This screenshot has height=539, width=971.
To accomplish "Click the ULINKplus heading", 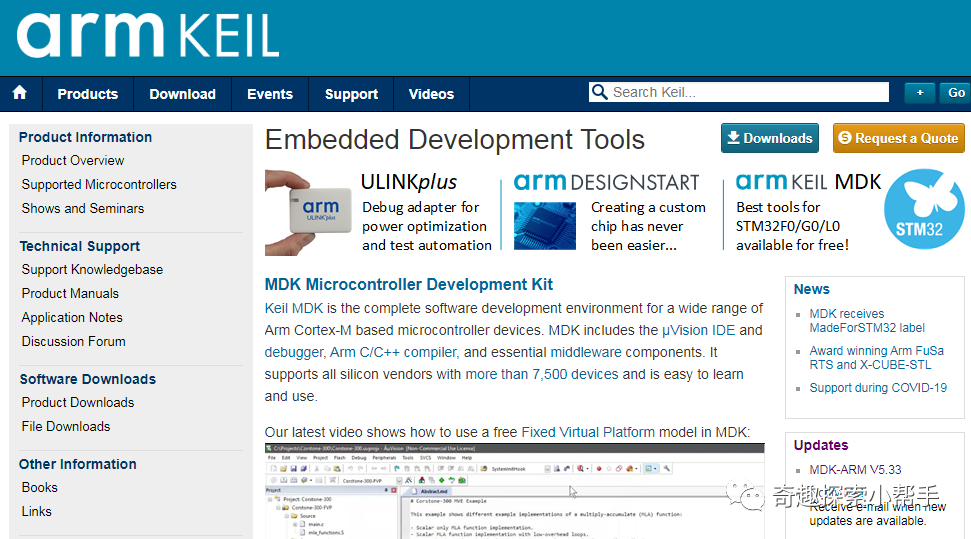I will 409,182.
